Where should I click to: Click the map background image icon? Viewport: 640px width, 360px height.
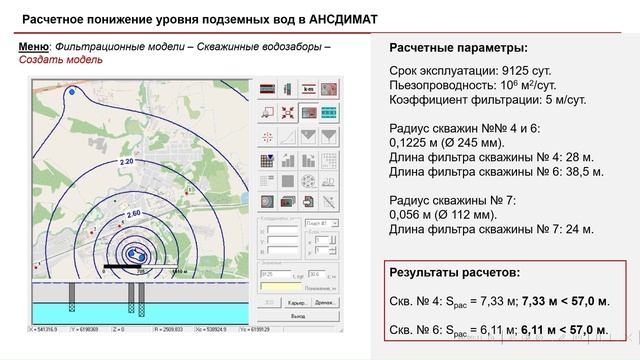pos(329,89)
